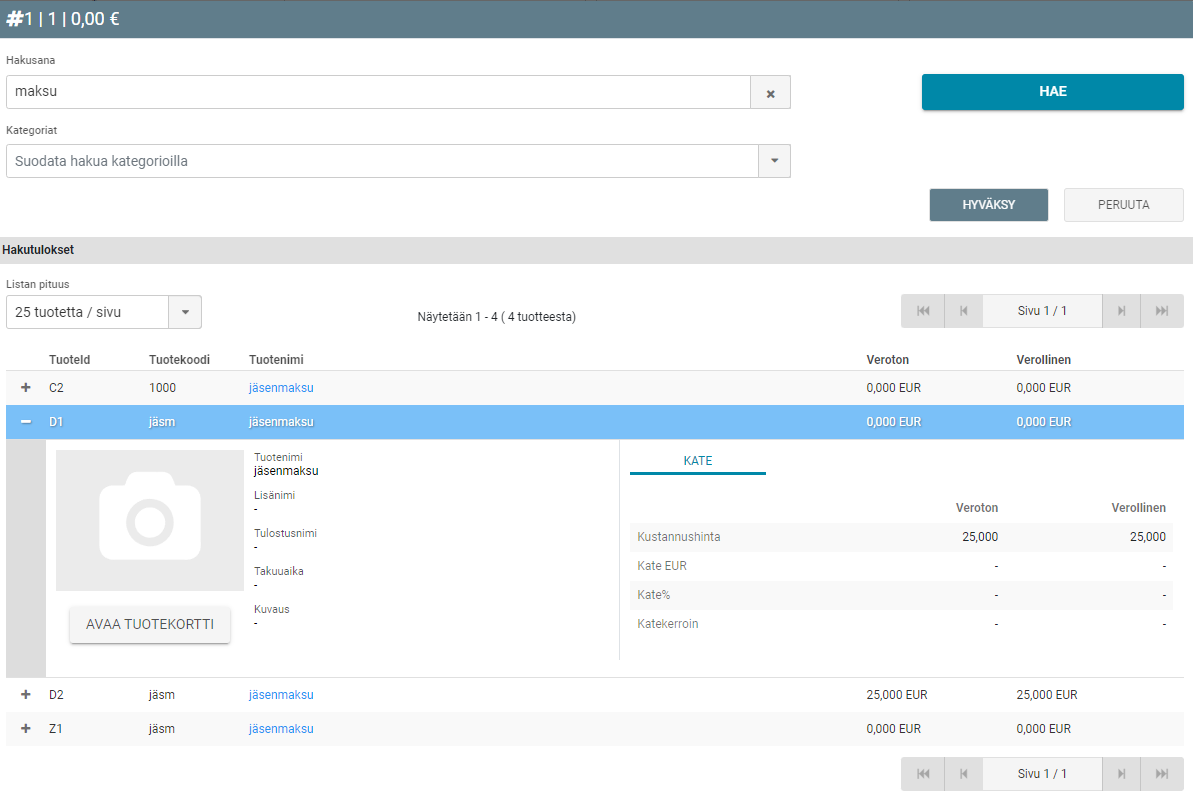Click 25,000 EUR Veroton in D2 row
The image size is (1193, 797).
tap(896, 694)
